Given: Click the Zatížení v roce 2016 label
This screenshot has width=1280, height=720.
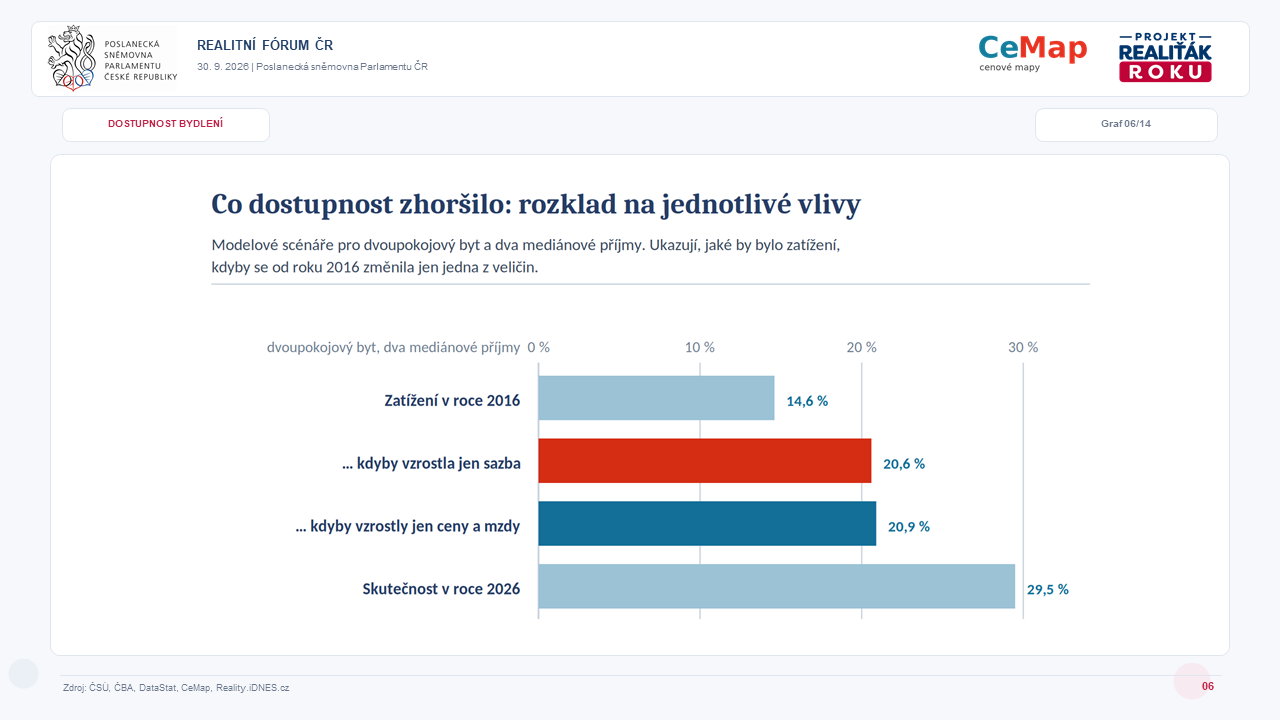Looking at the screenshot, I should pyautogui.click(x=452, y=400).
